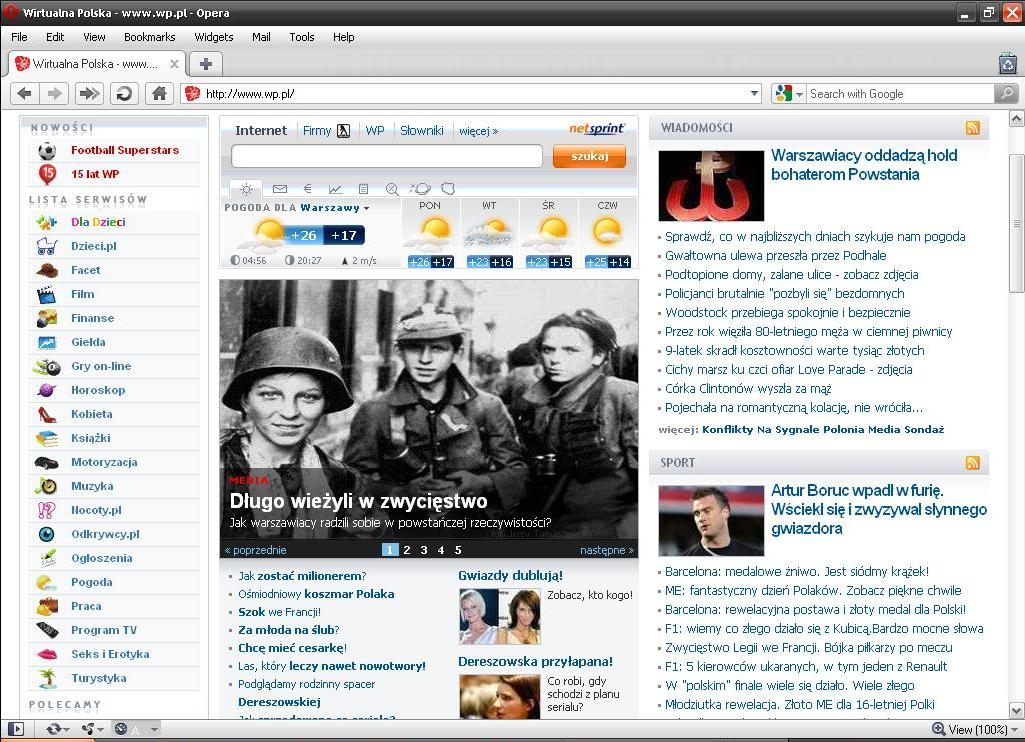Select slide 3 in the news carousel

tap(423, 550)
